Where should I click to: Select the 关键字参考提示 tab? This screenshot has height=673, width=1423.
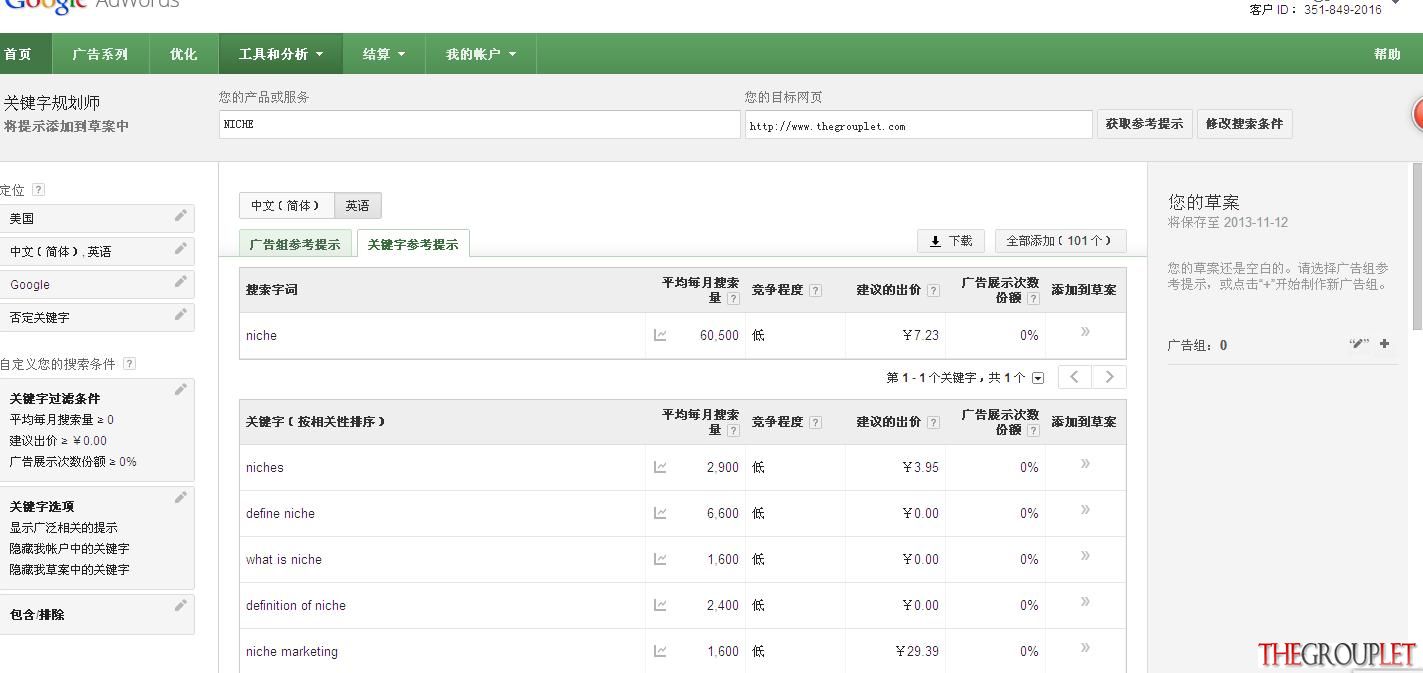[413, 244]
